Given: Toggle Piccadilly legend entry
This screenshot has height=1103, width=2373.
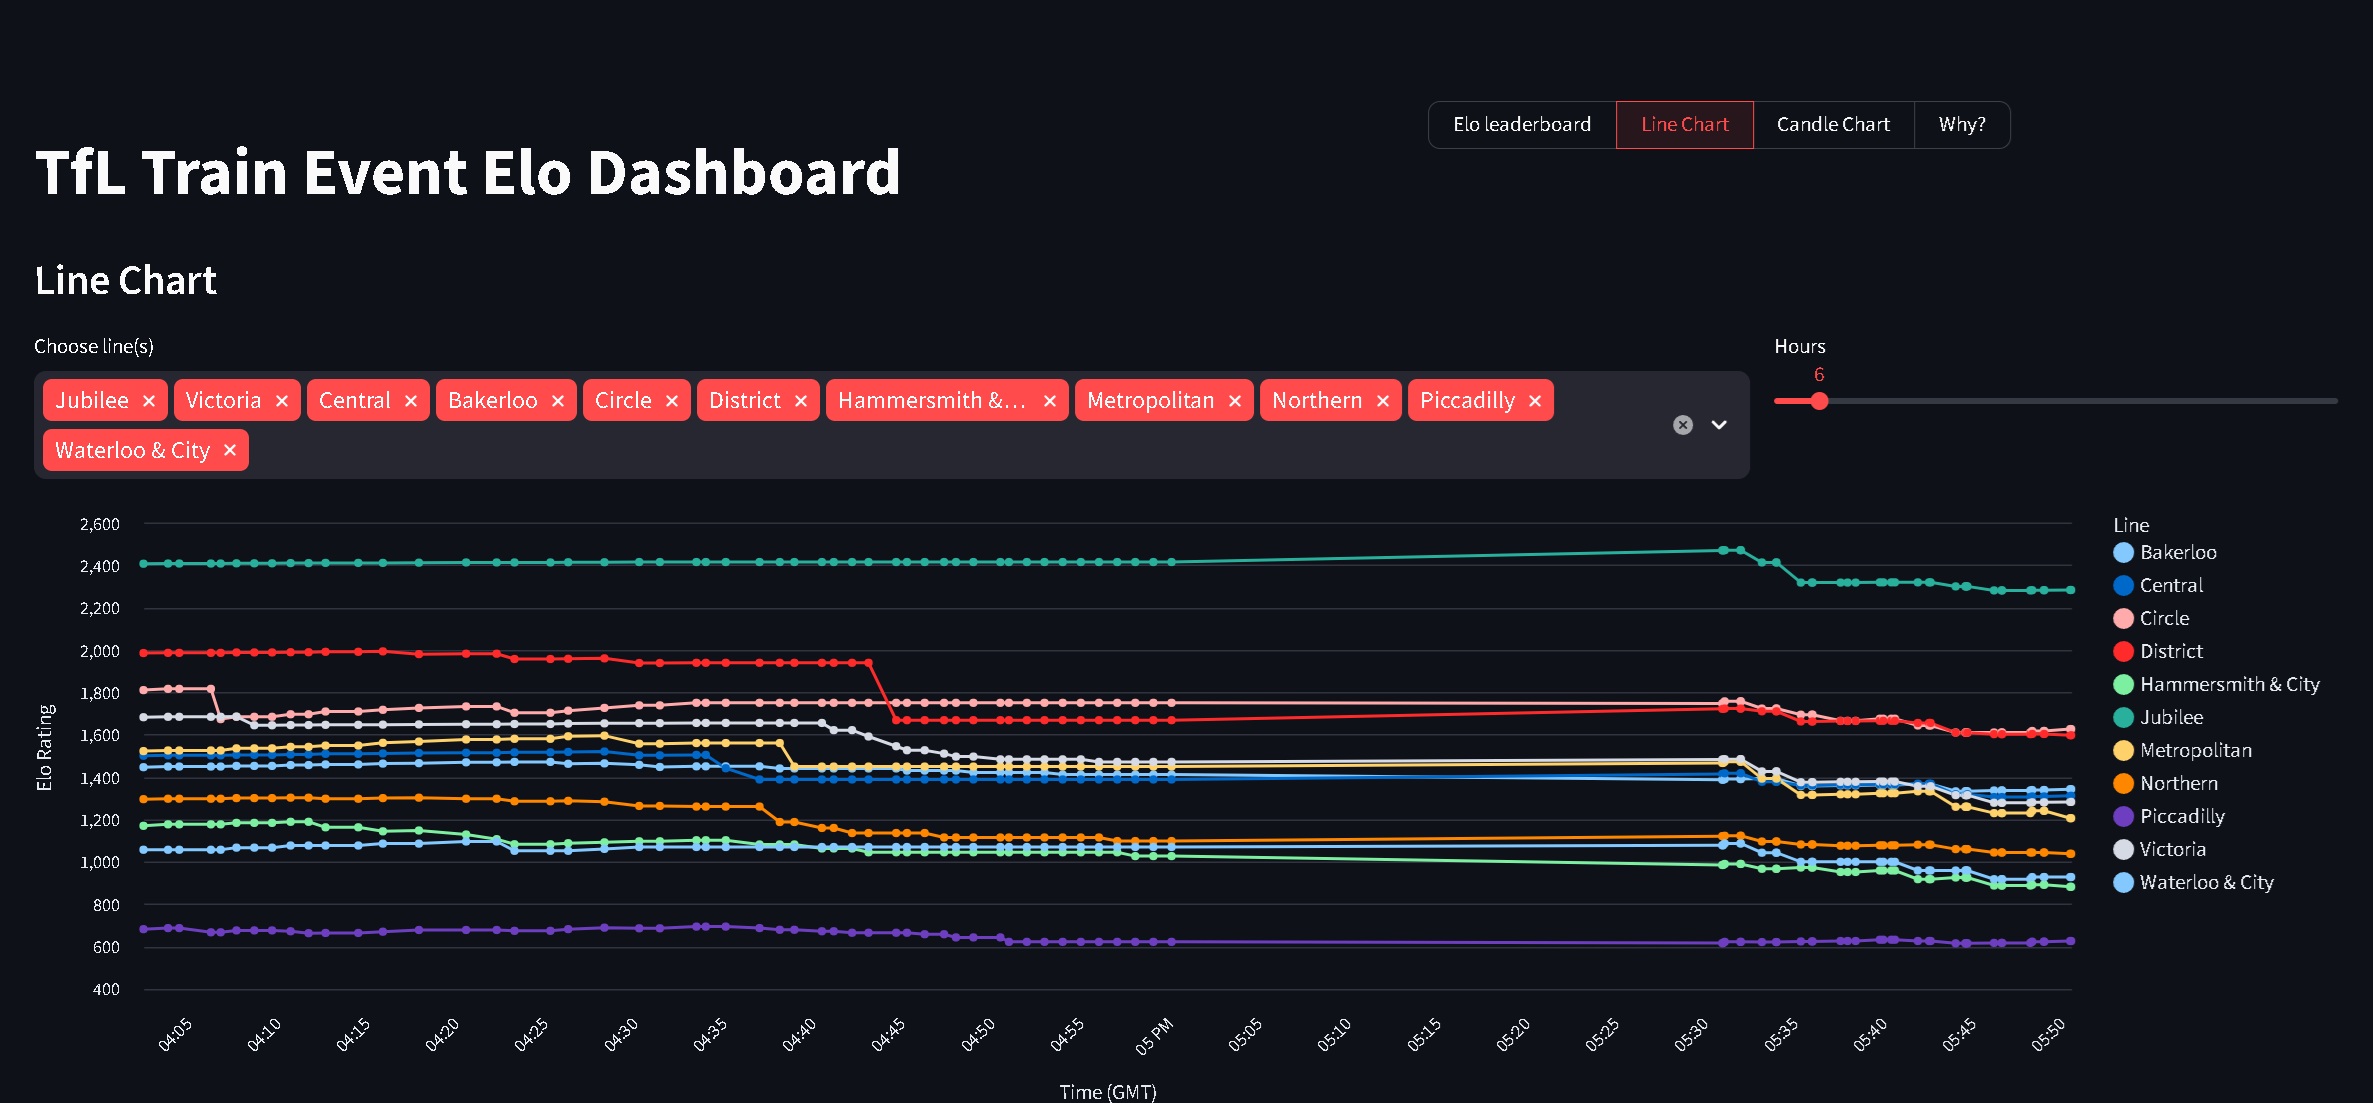Looking at the screenshot, I should pyautogui.click(x=2181, y=816).
